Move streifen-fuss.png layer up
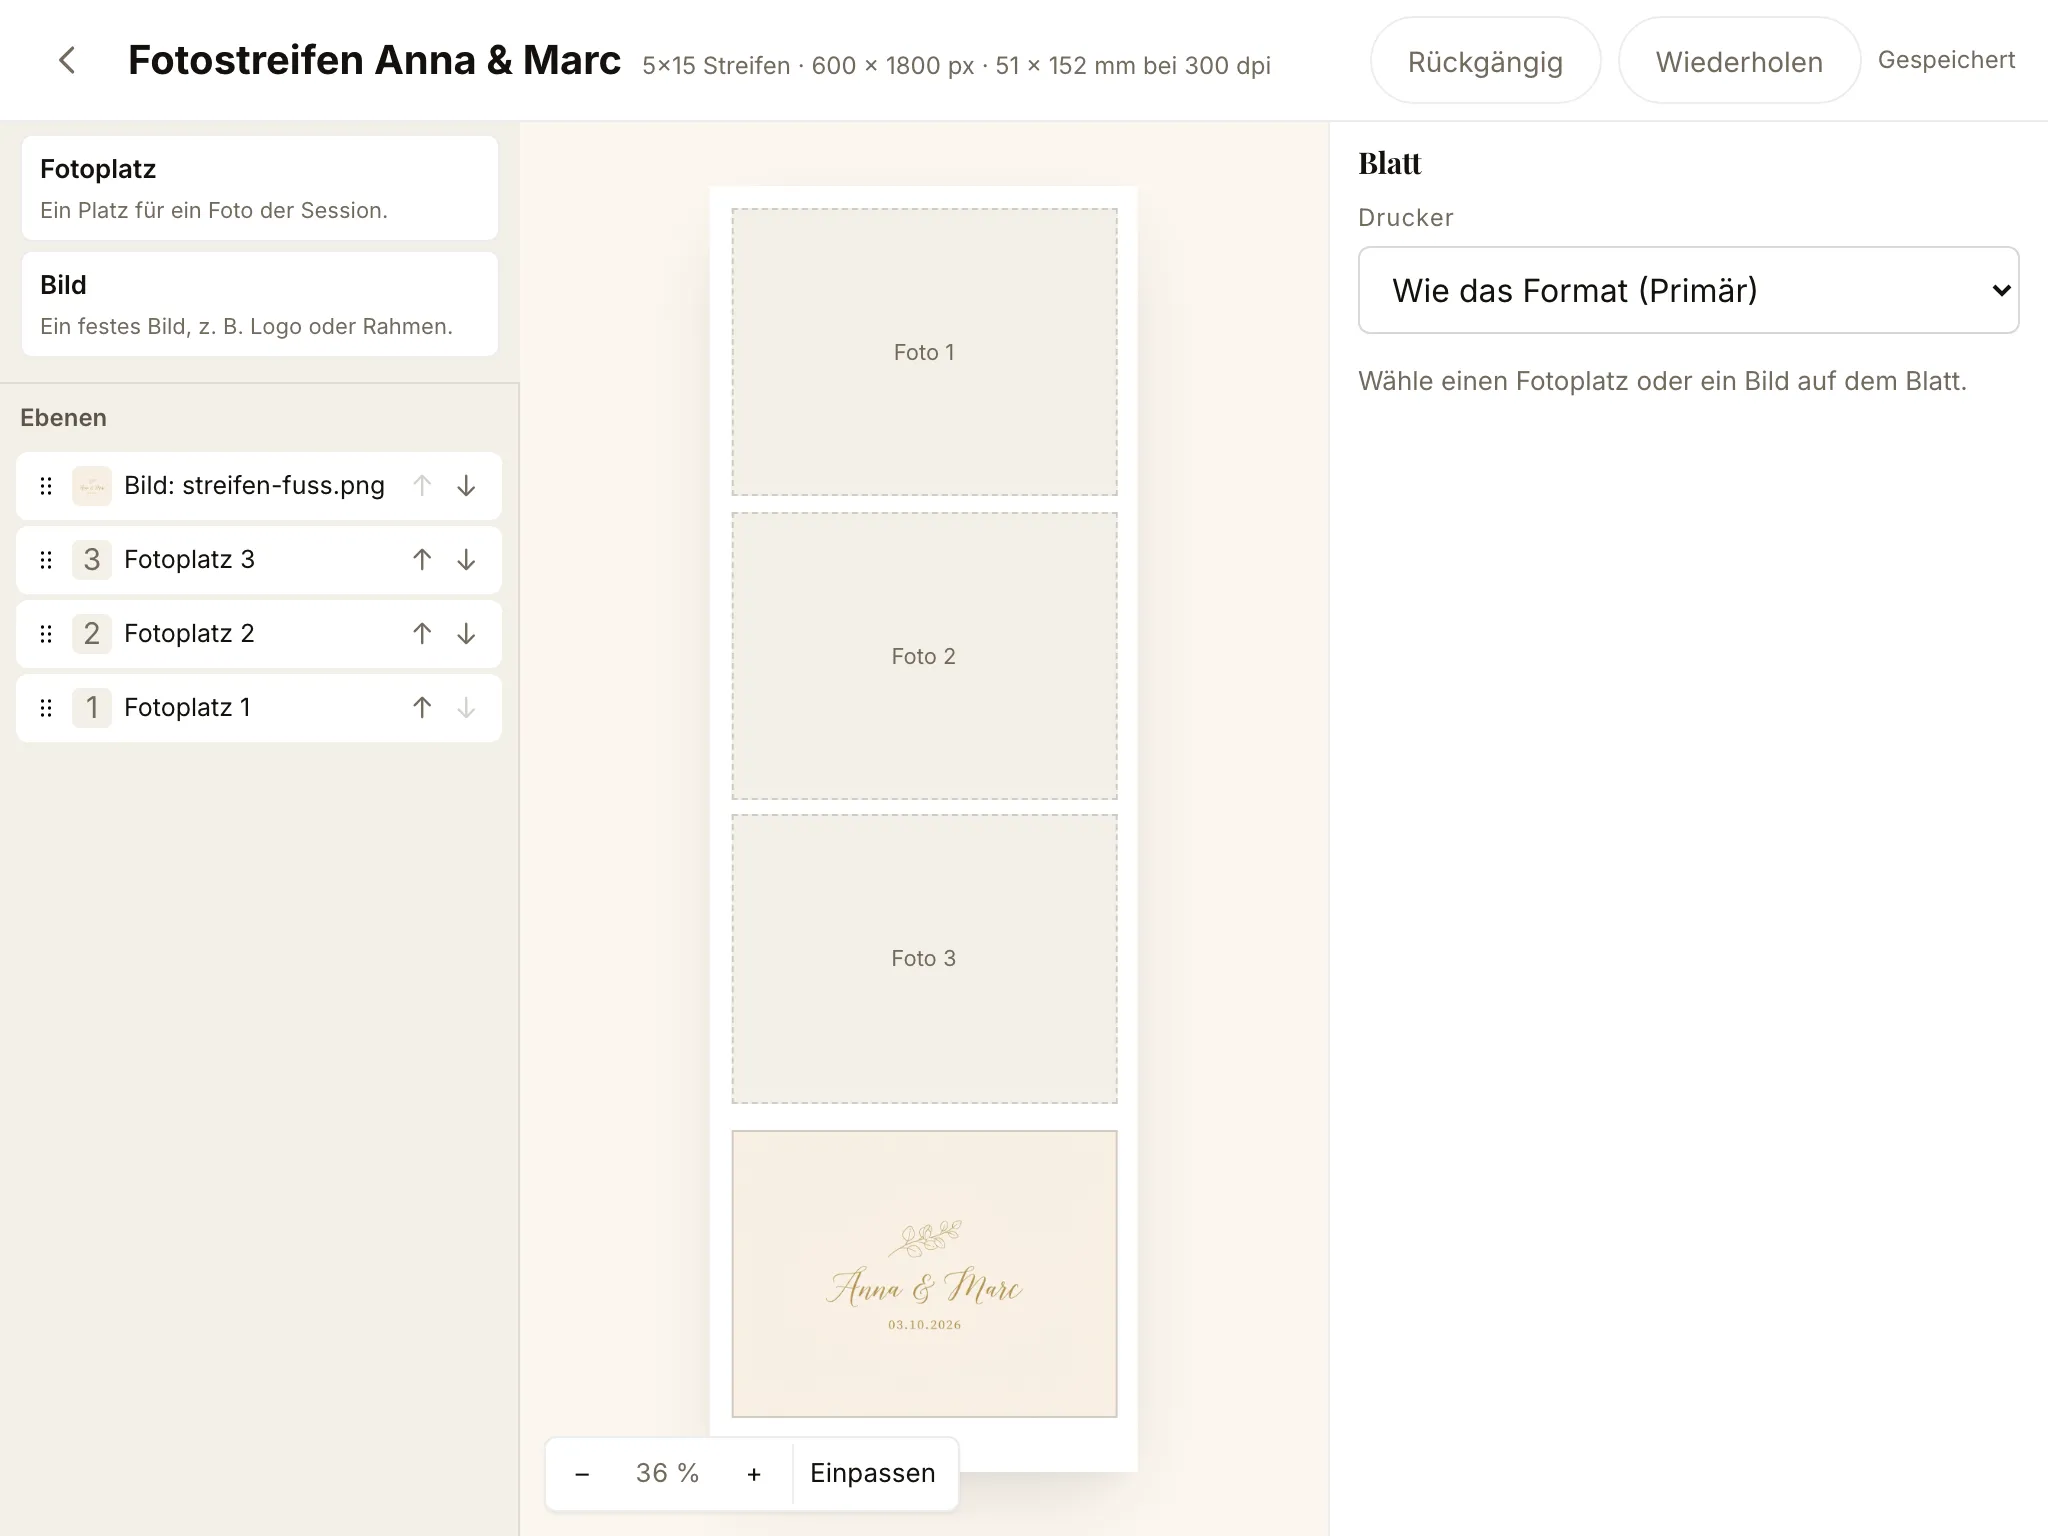Image resolution: width=2048 pixels, height=1536 pixels. [x=422, y=486]
